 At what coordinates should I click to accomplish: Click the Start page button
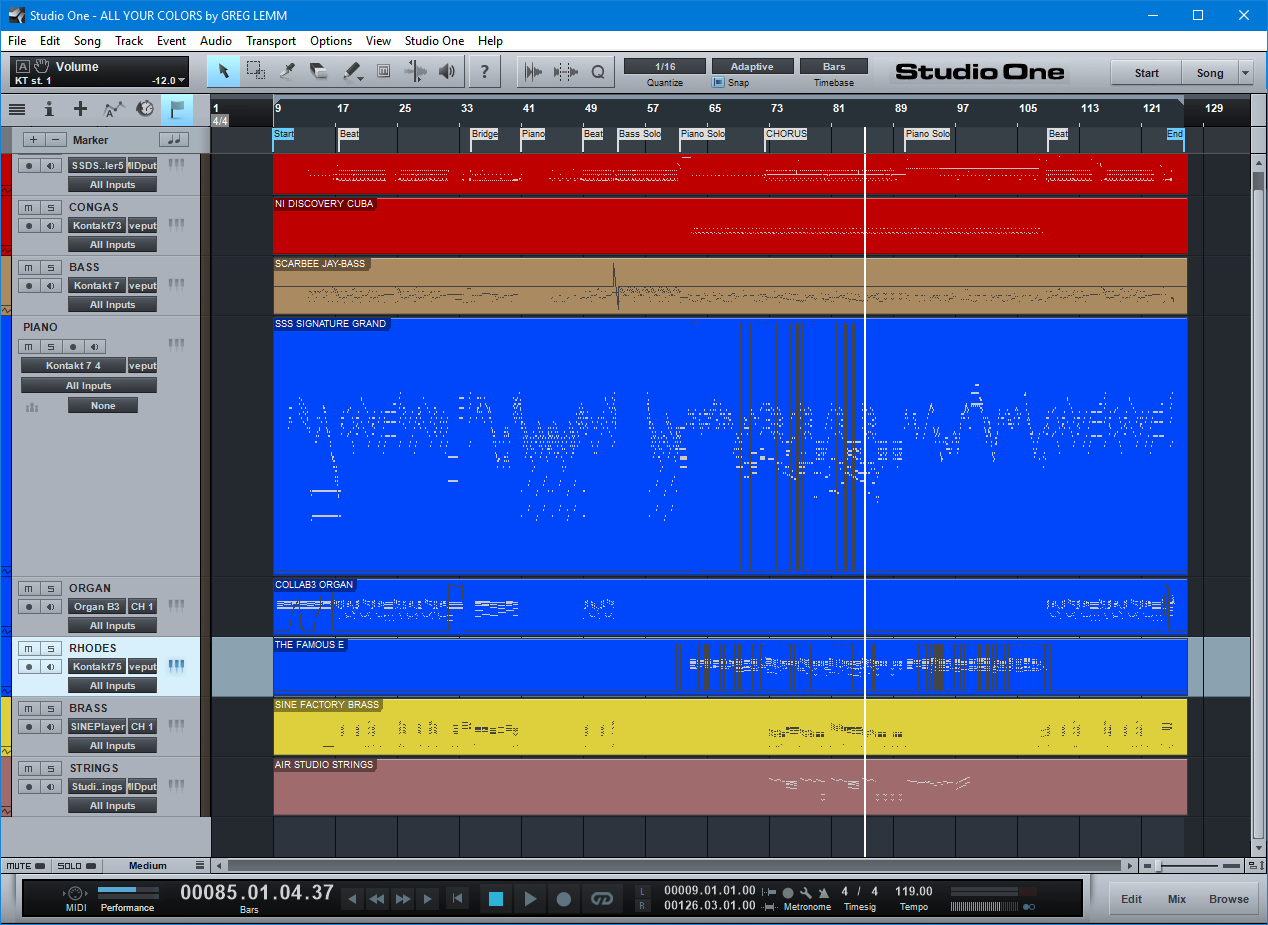[1146, 73]
